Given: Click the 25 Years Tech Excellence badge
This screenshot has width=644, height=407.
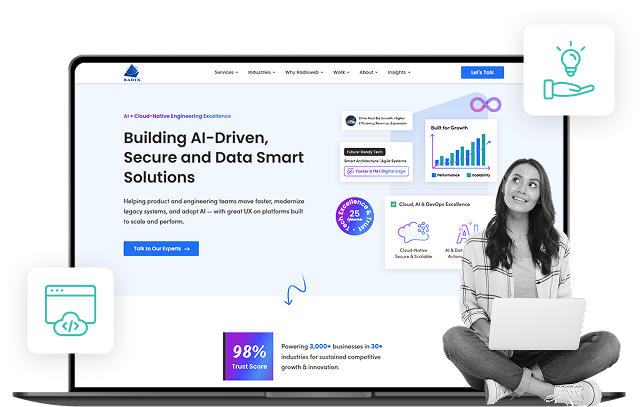Looking at the screenshot, I should click(354, 216).
